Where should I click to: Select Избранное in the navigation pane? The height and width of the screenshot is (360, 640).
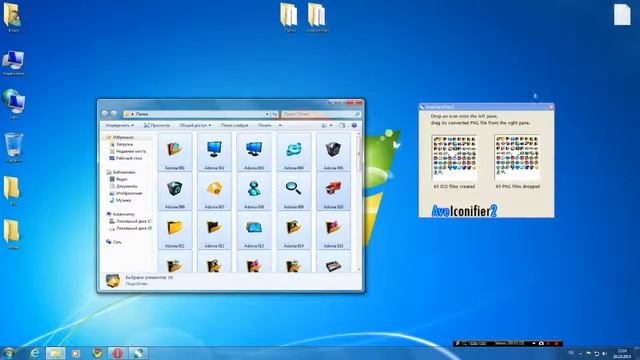click(x=123, y=138)
